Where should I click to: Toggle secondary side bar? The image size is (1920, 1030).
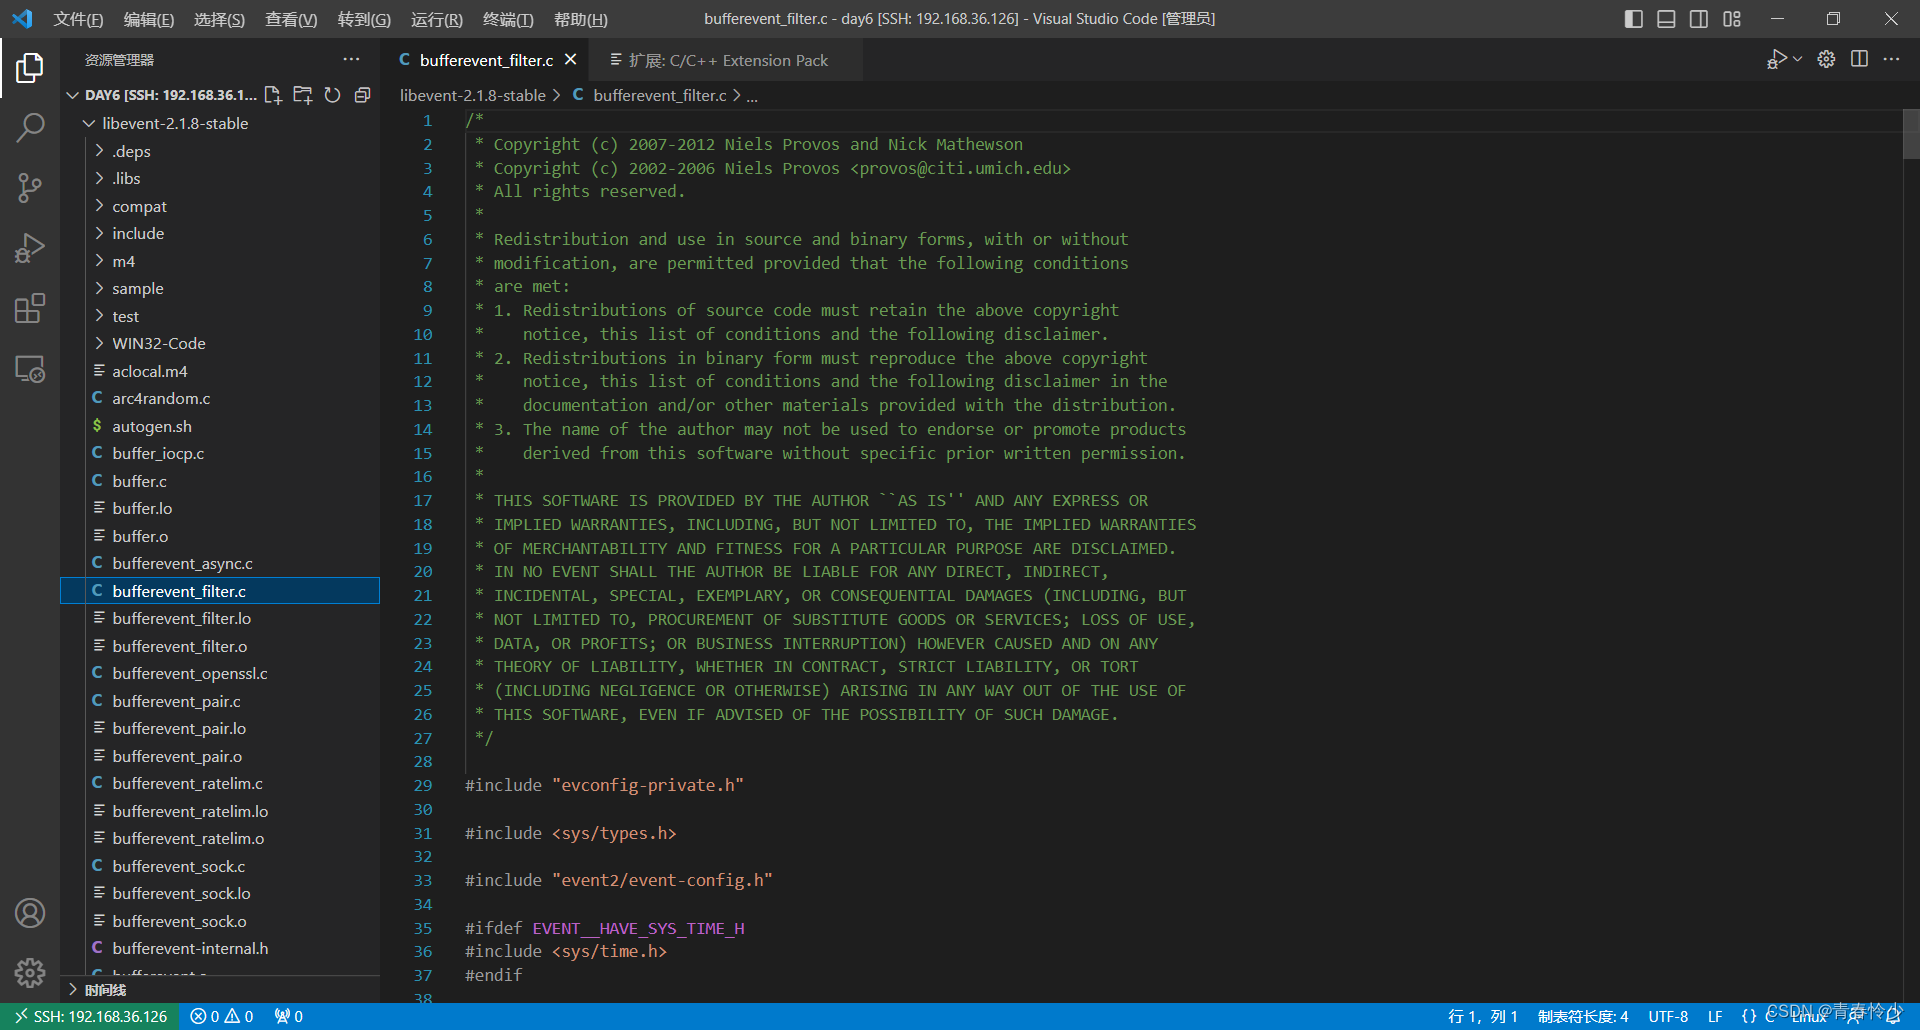(x=1699, y=18)
